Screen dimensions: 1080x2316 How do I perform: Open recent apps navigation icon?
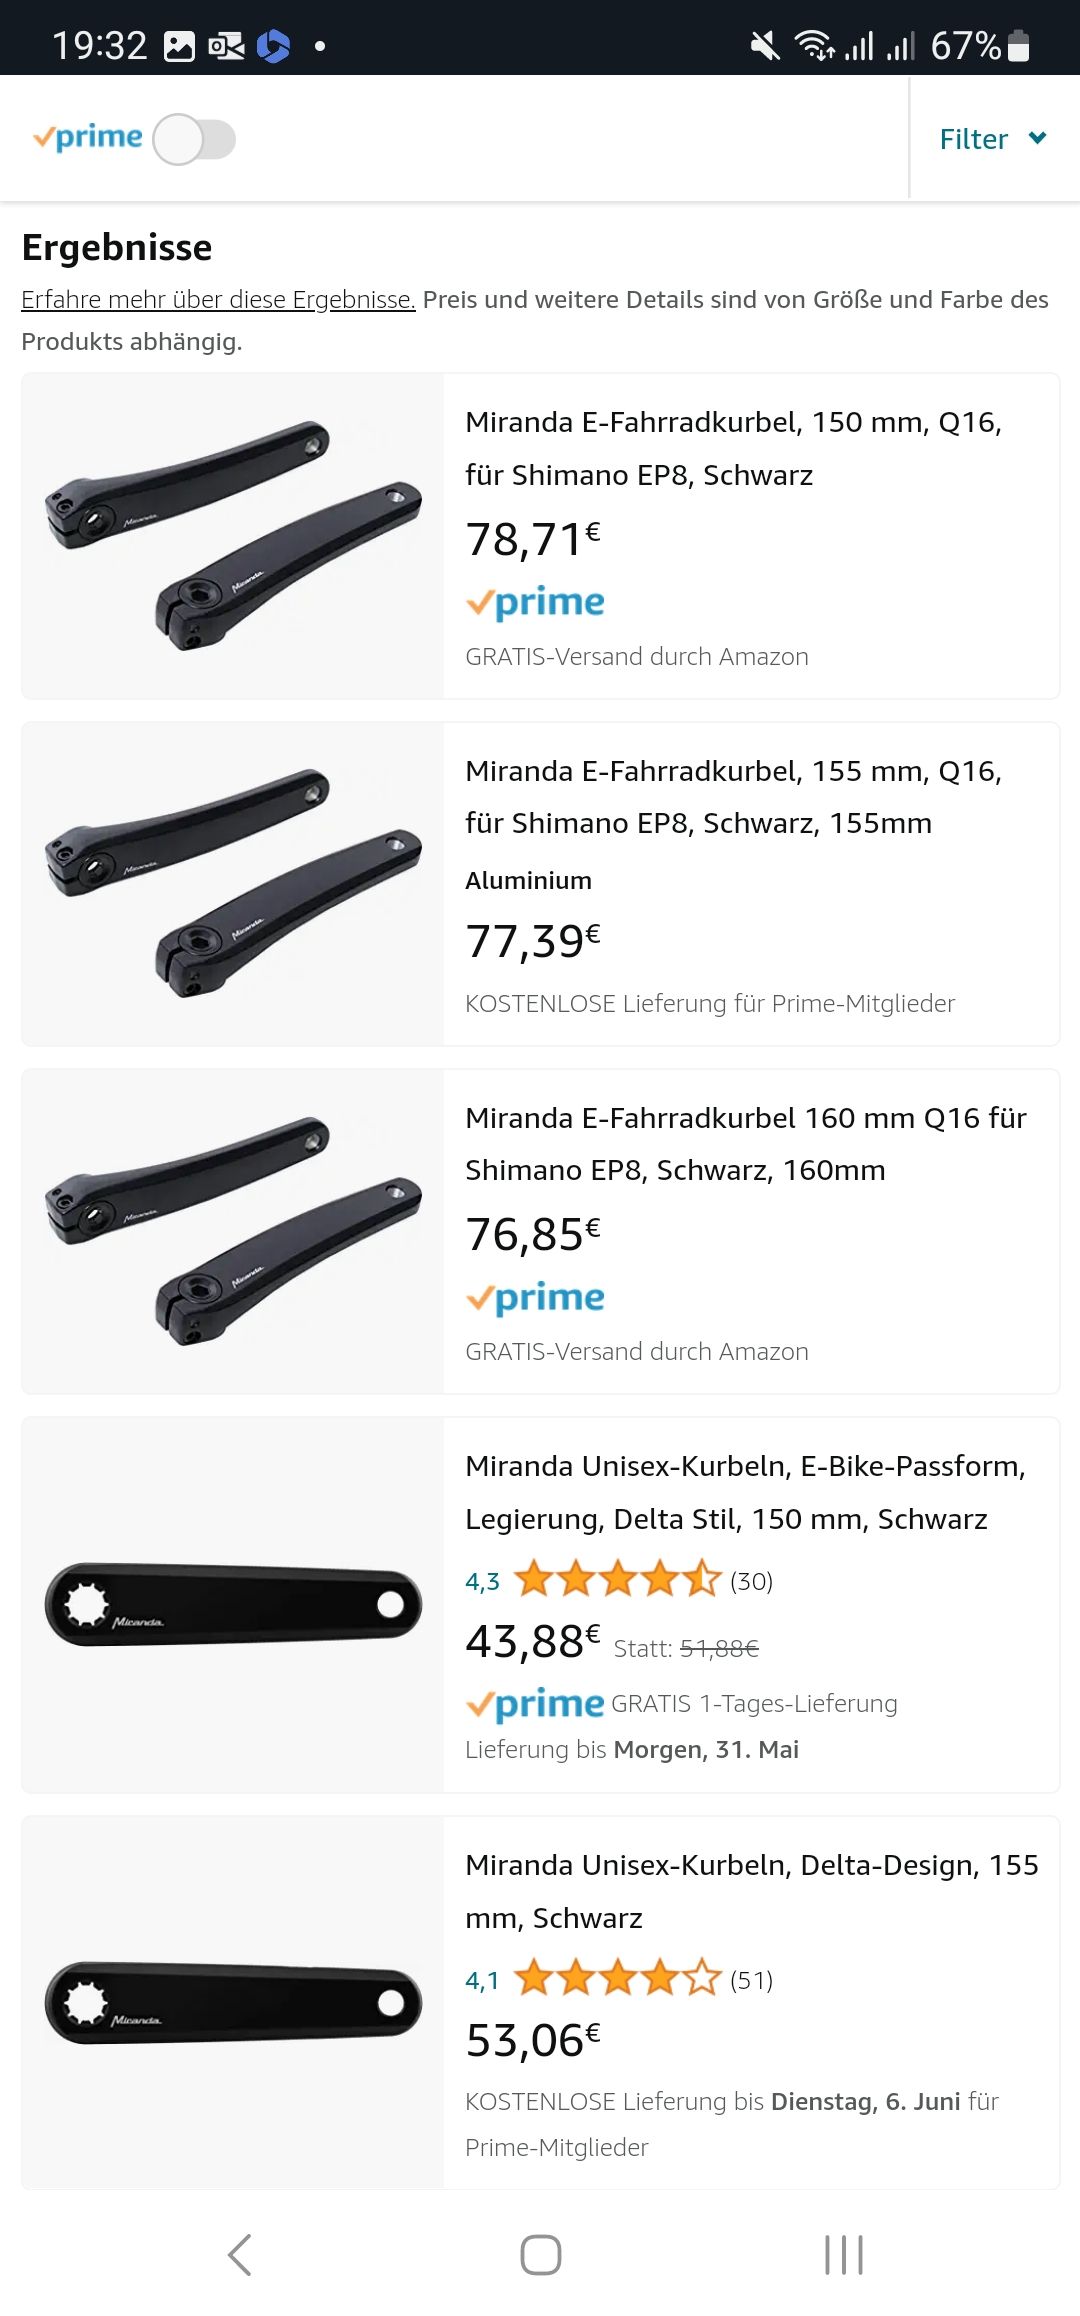point(843,2255)
